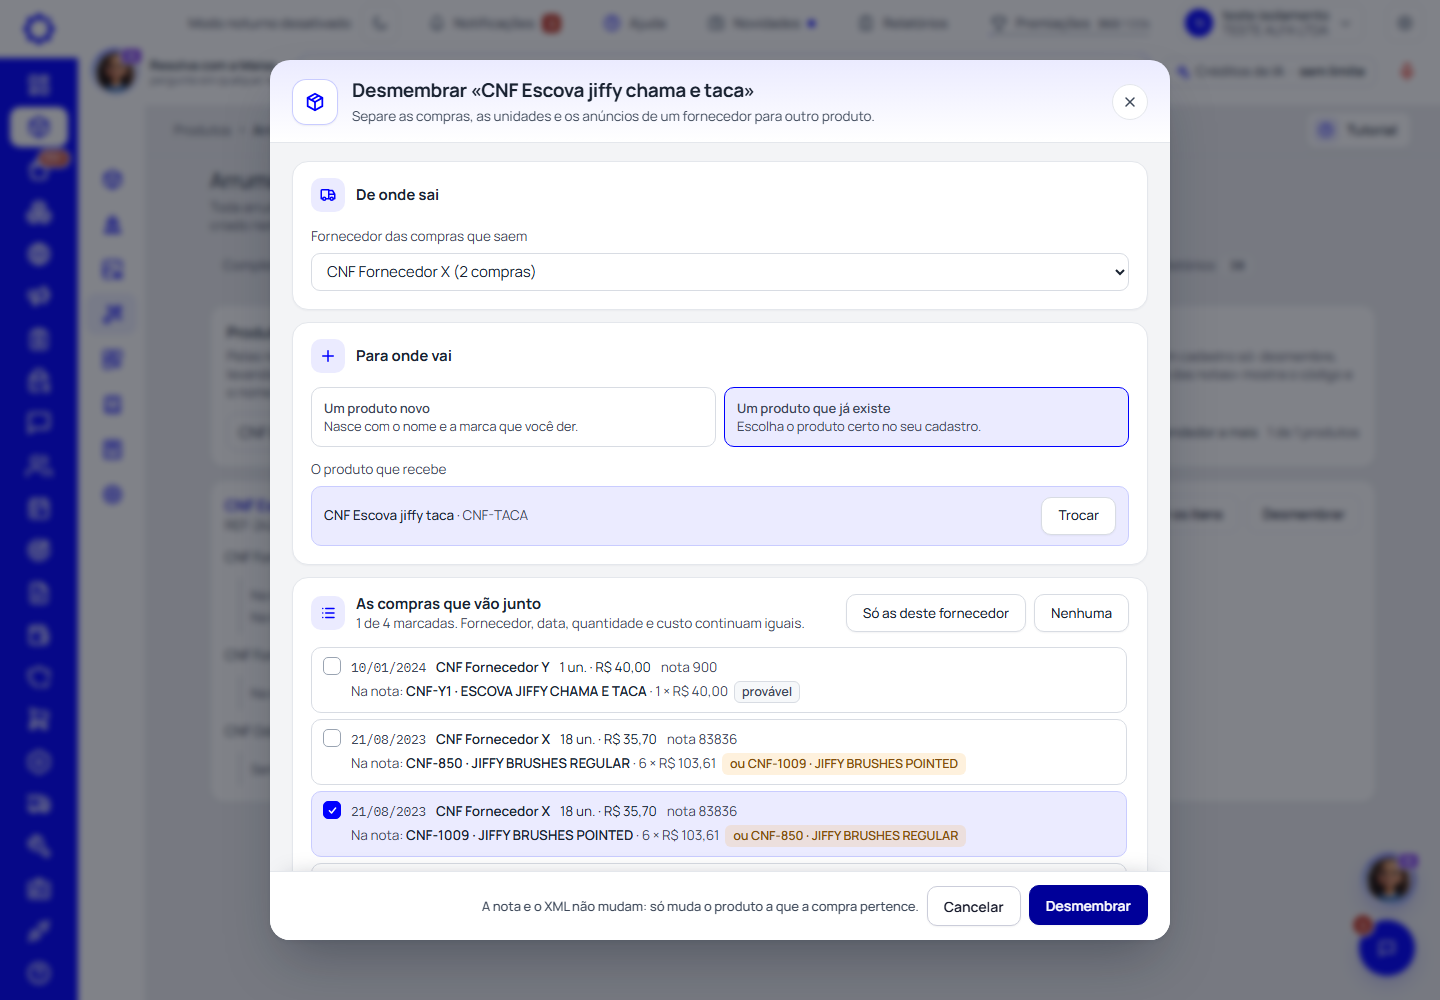The height and width of the screenshot is (1000, 1440).
Task: Click the list icon beside As compras que vão junto
Action: point(328,613)
